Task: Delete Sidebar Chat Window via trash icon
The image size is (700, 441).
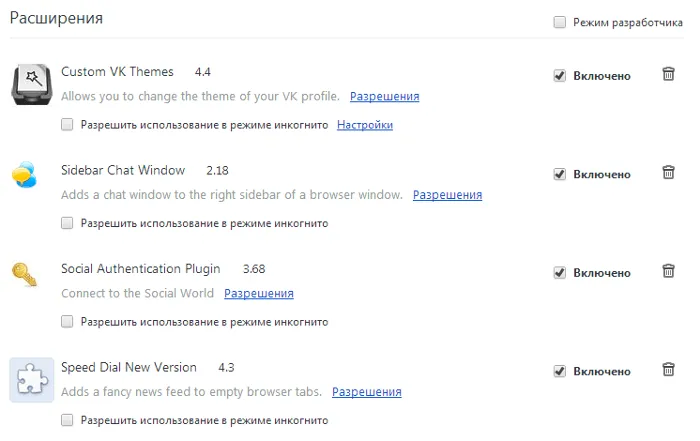Action: click(668, 172)
